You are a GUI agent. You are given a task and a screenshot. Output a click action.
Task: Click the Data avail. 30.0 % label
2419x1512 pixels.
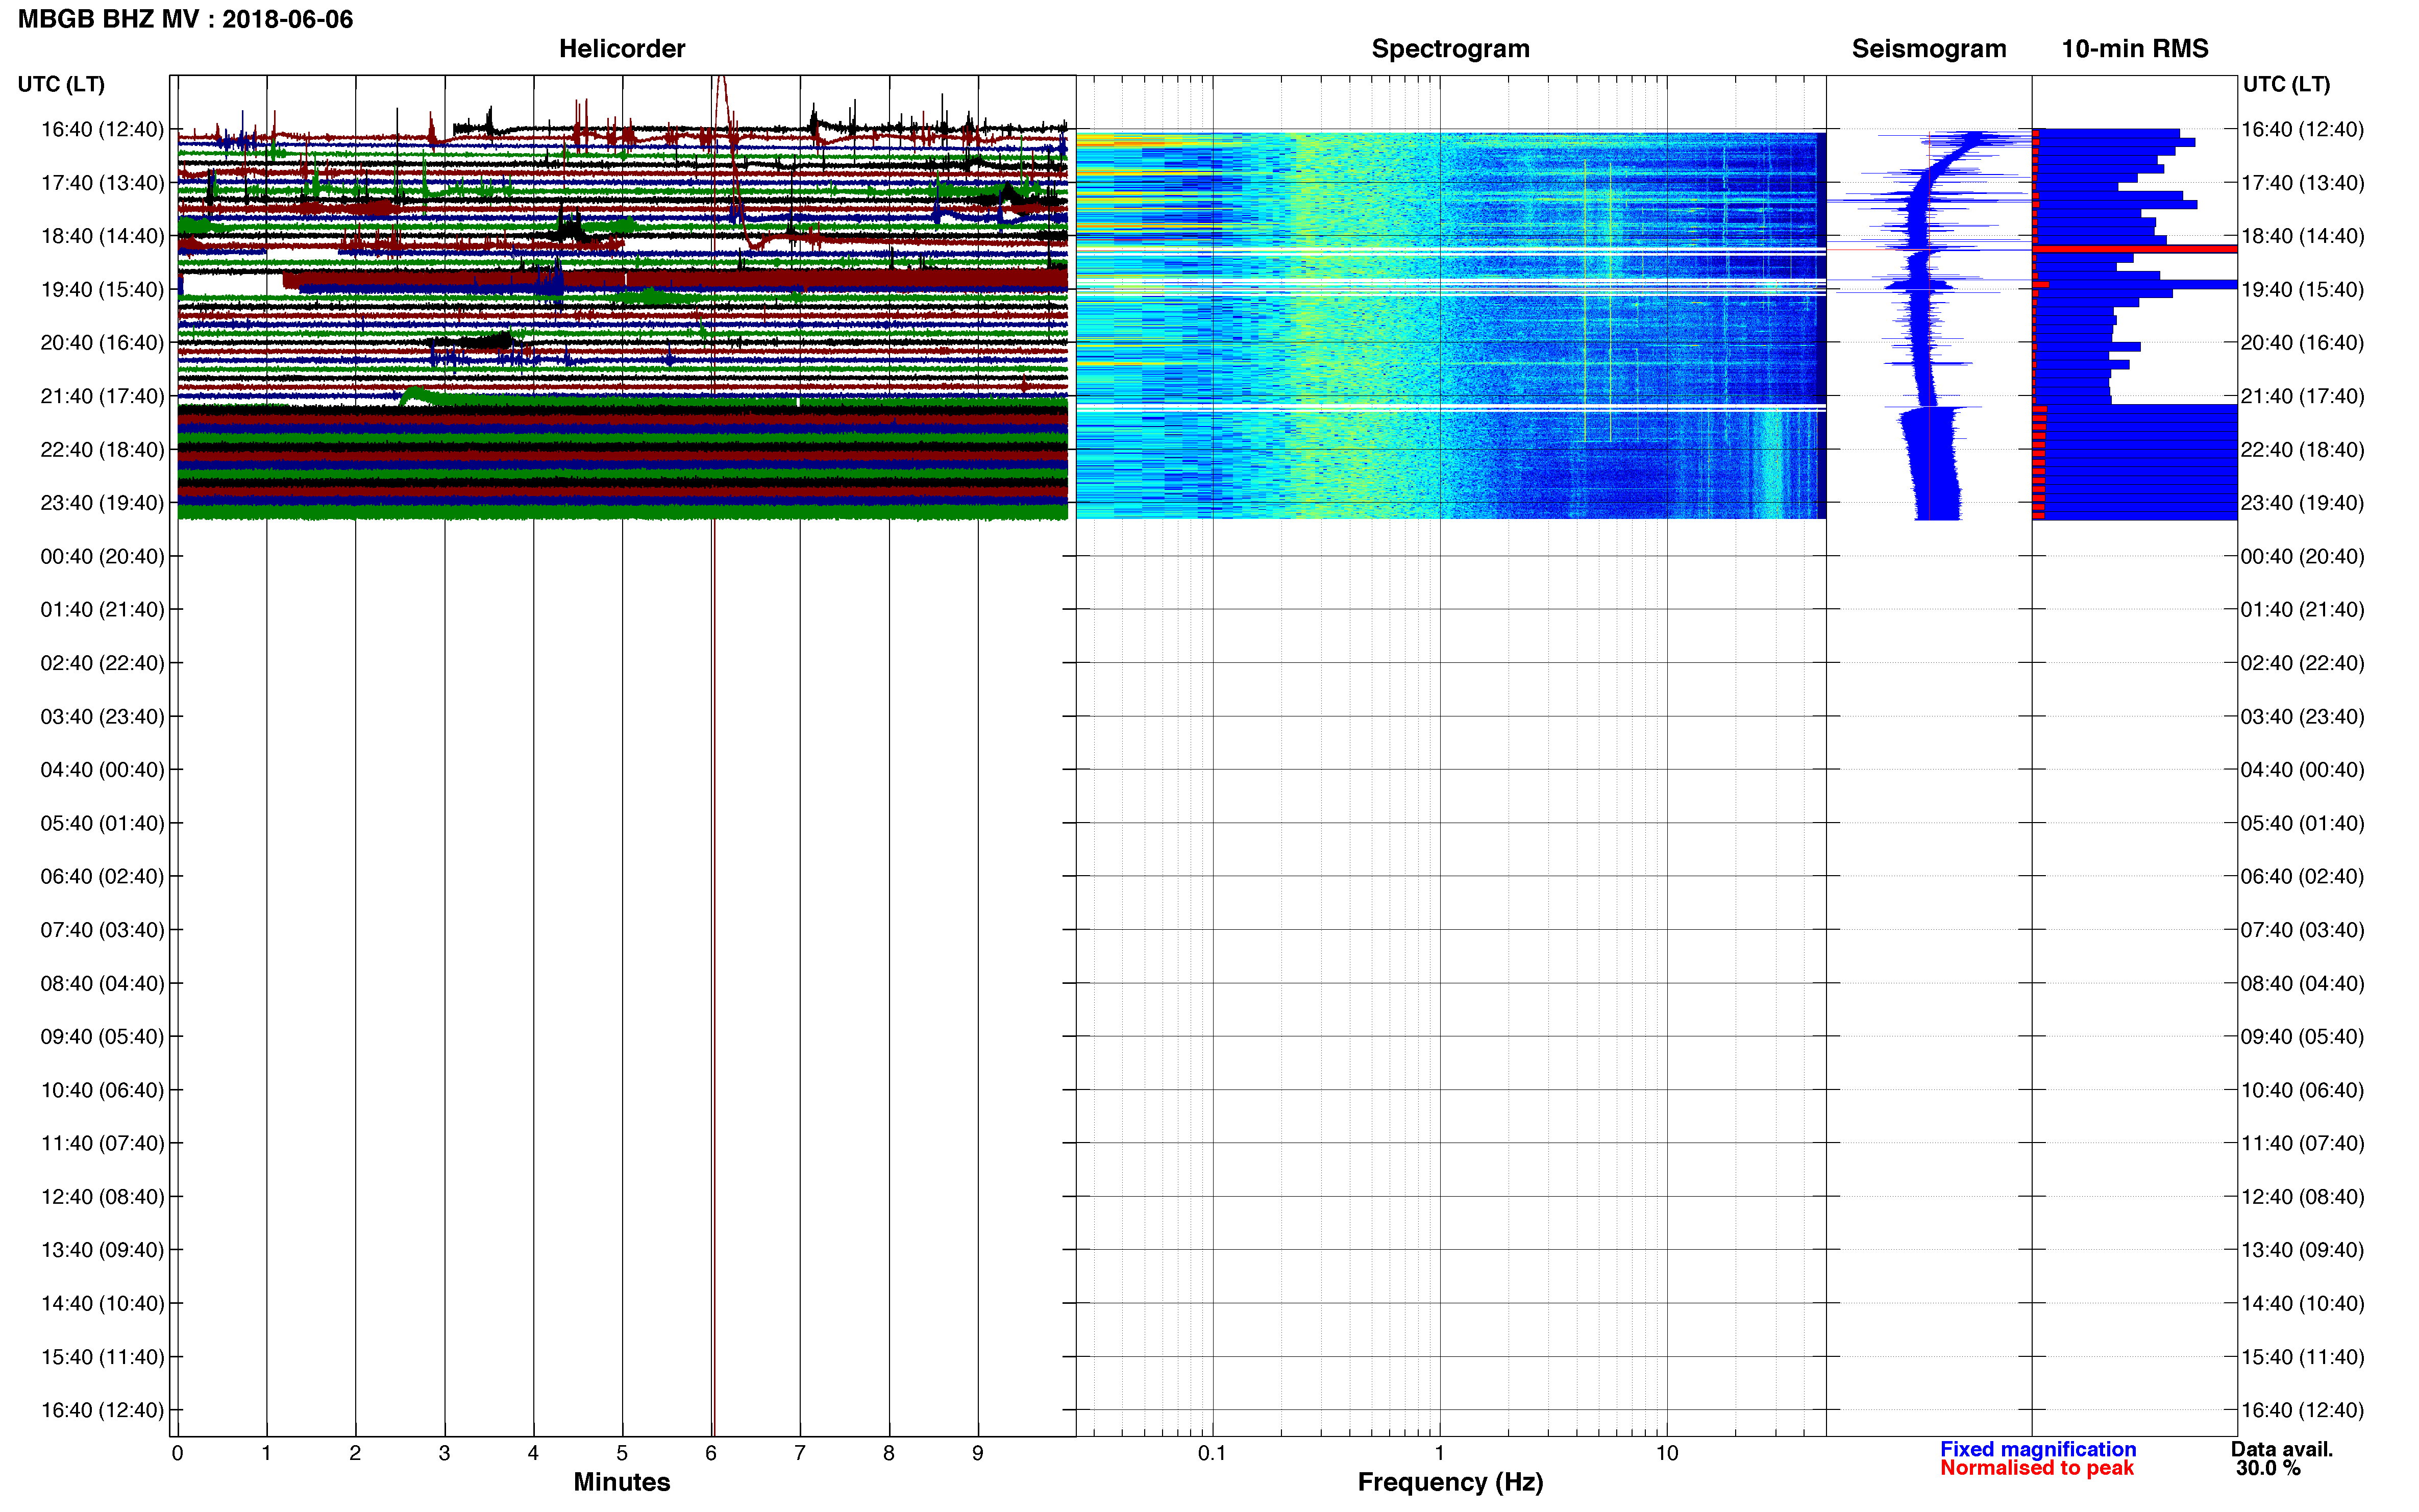(2281, 1459)
